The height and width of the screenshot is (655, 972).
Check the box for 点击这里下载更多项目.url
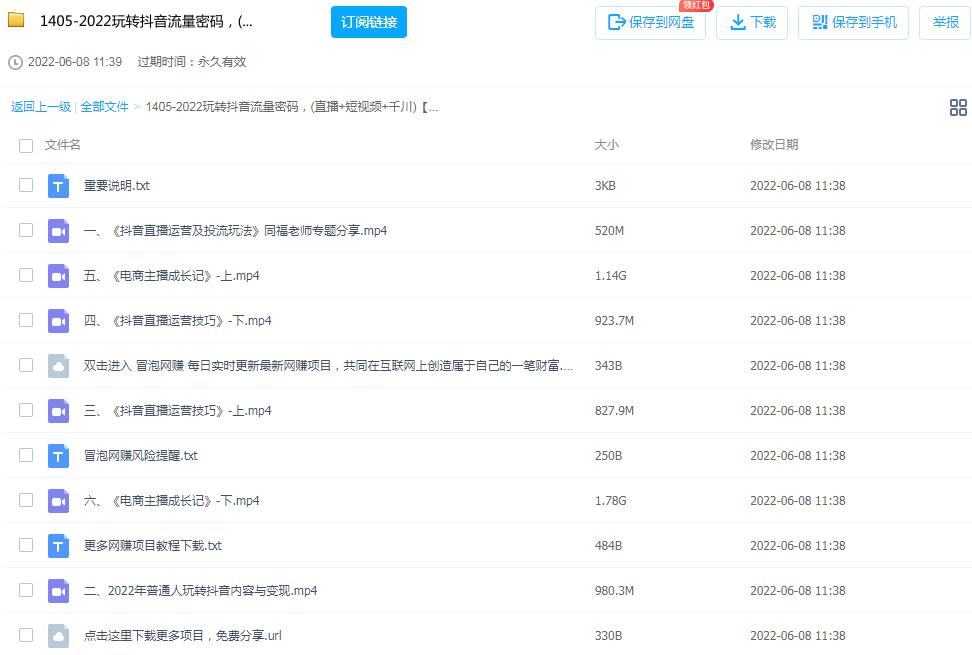coord(26,635)
